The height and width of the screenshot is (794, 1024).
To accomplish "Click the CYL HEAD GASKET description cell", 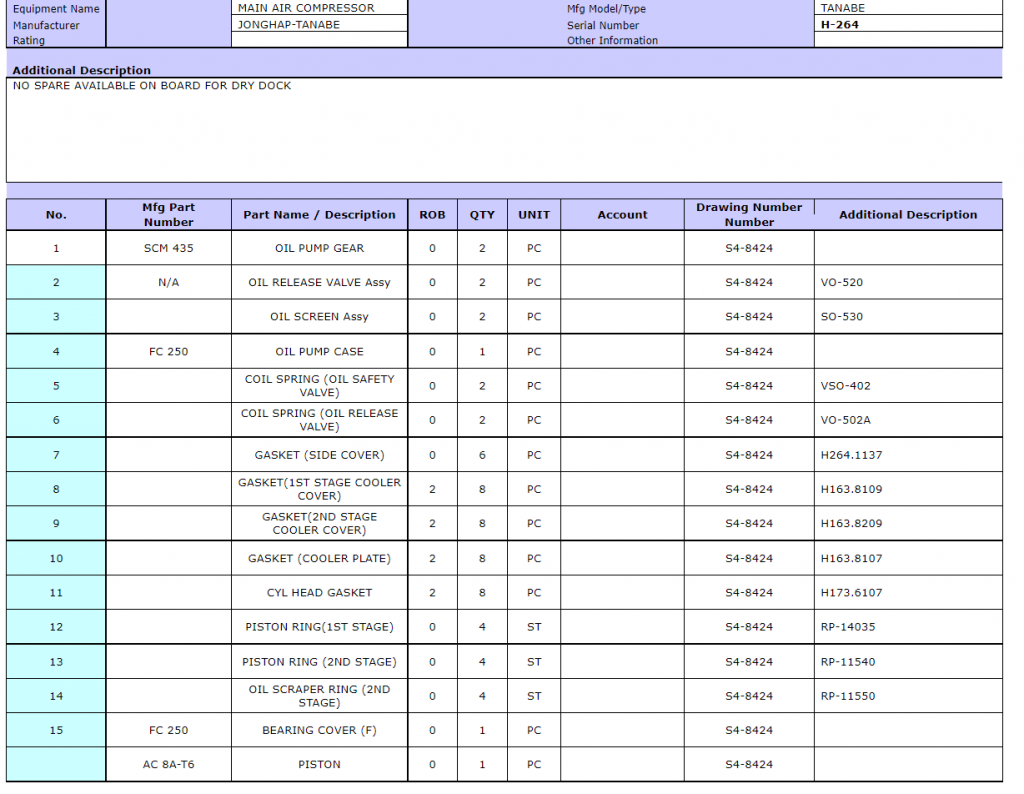I will (x=319, y=593).
